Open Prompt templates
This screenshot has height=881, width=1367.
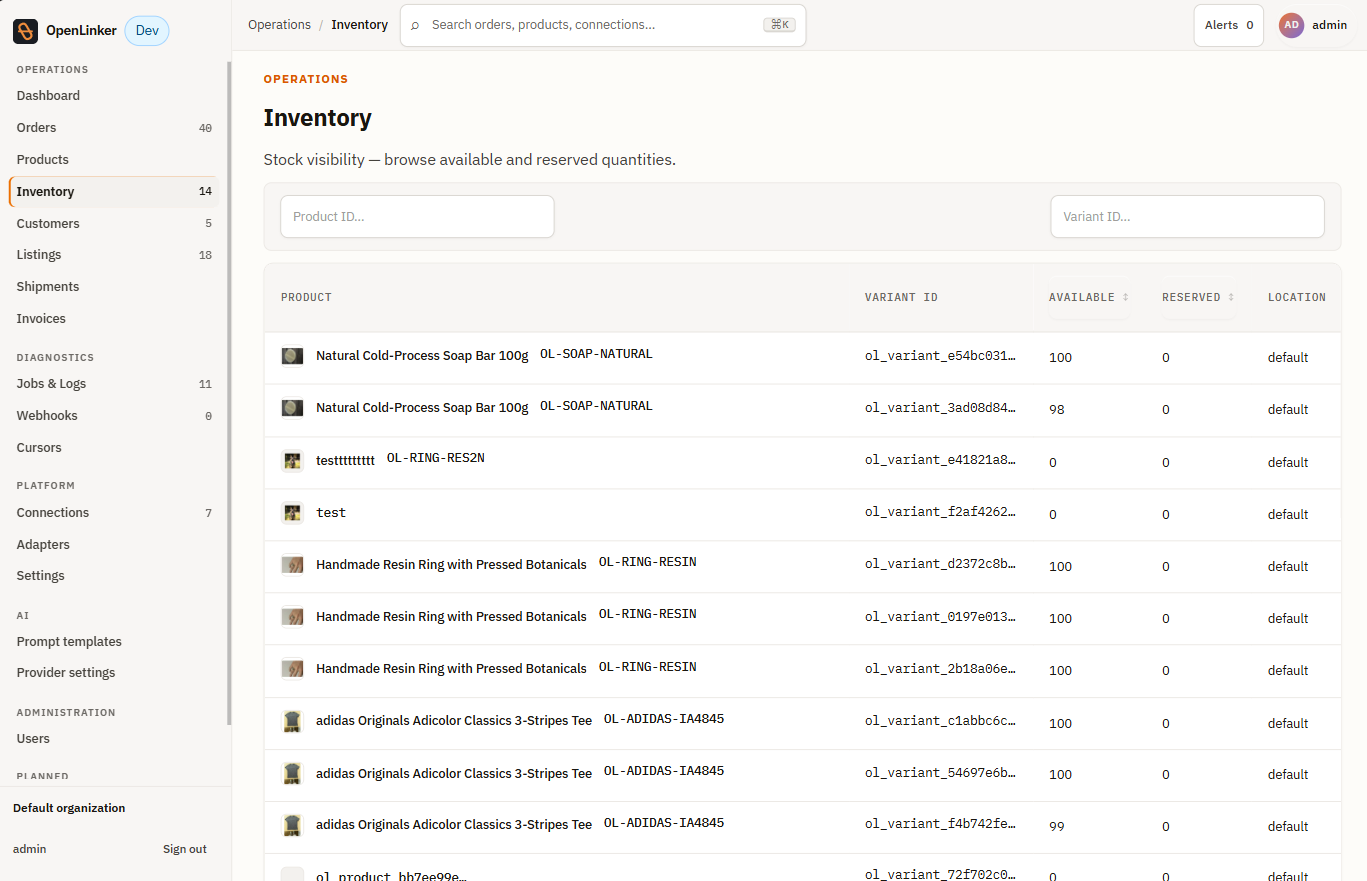click(x=114, y=642)
